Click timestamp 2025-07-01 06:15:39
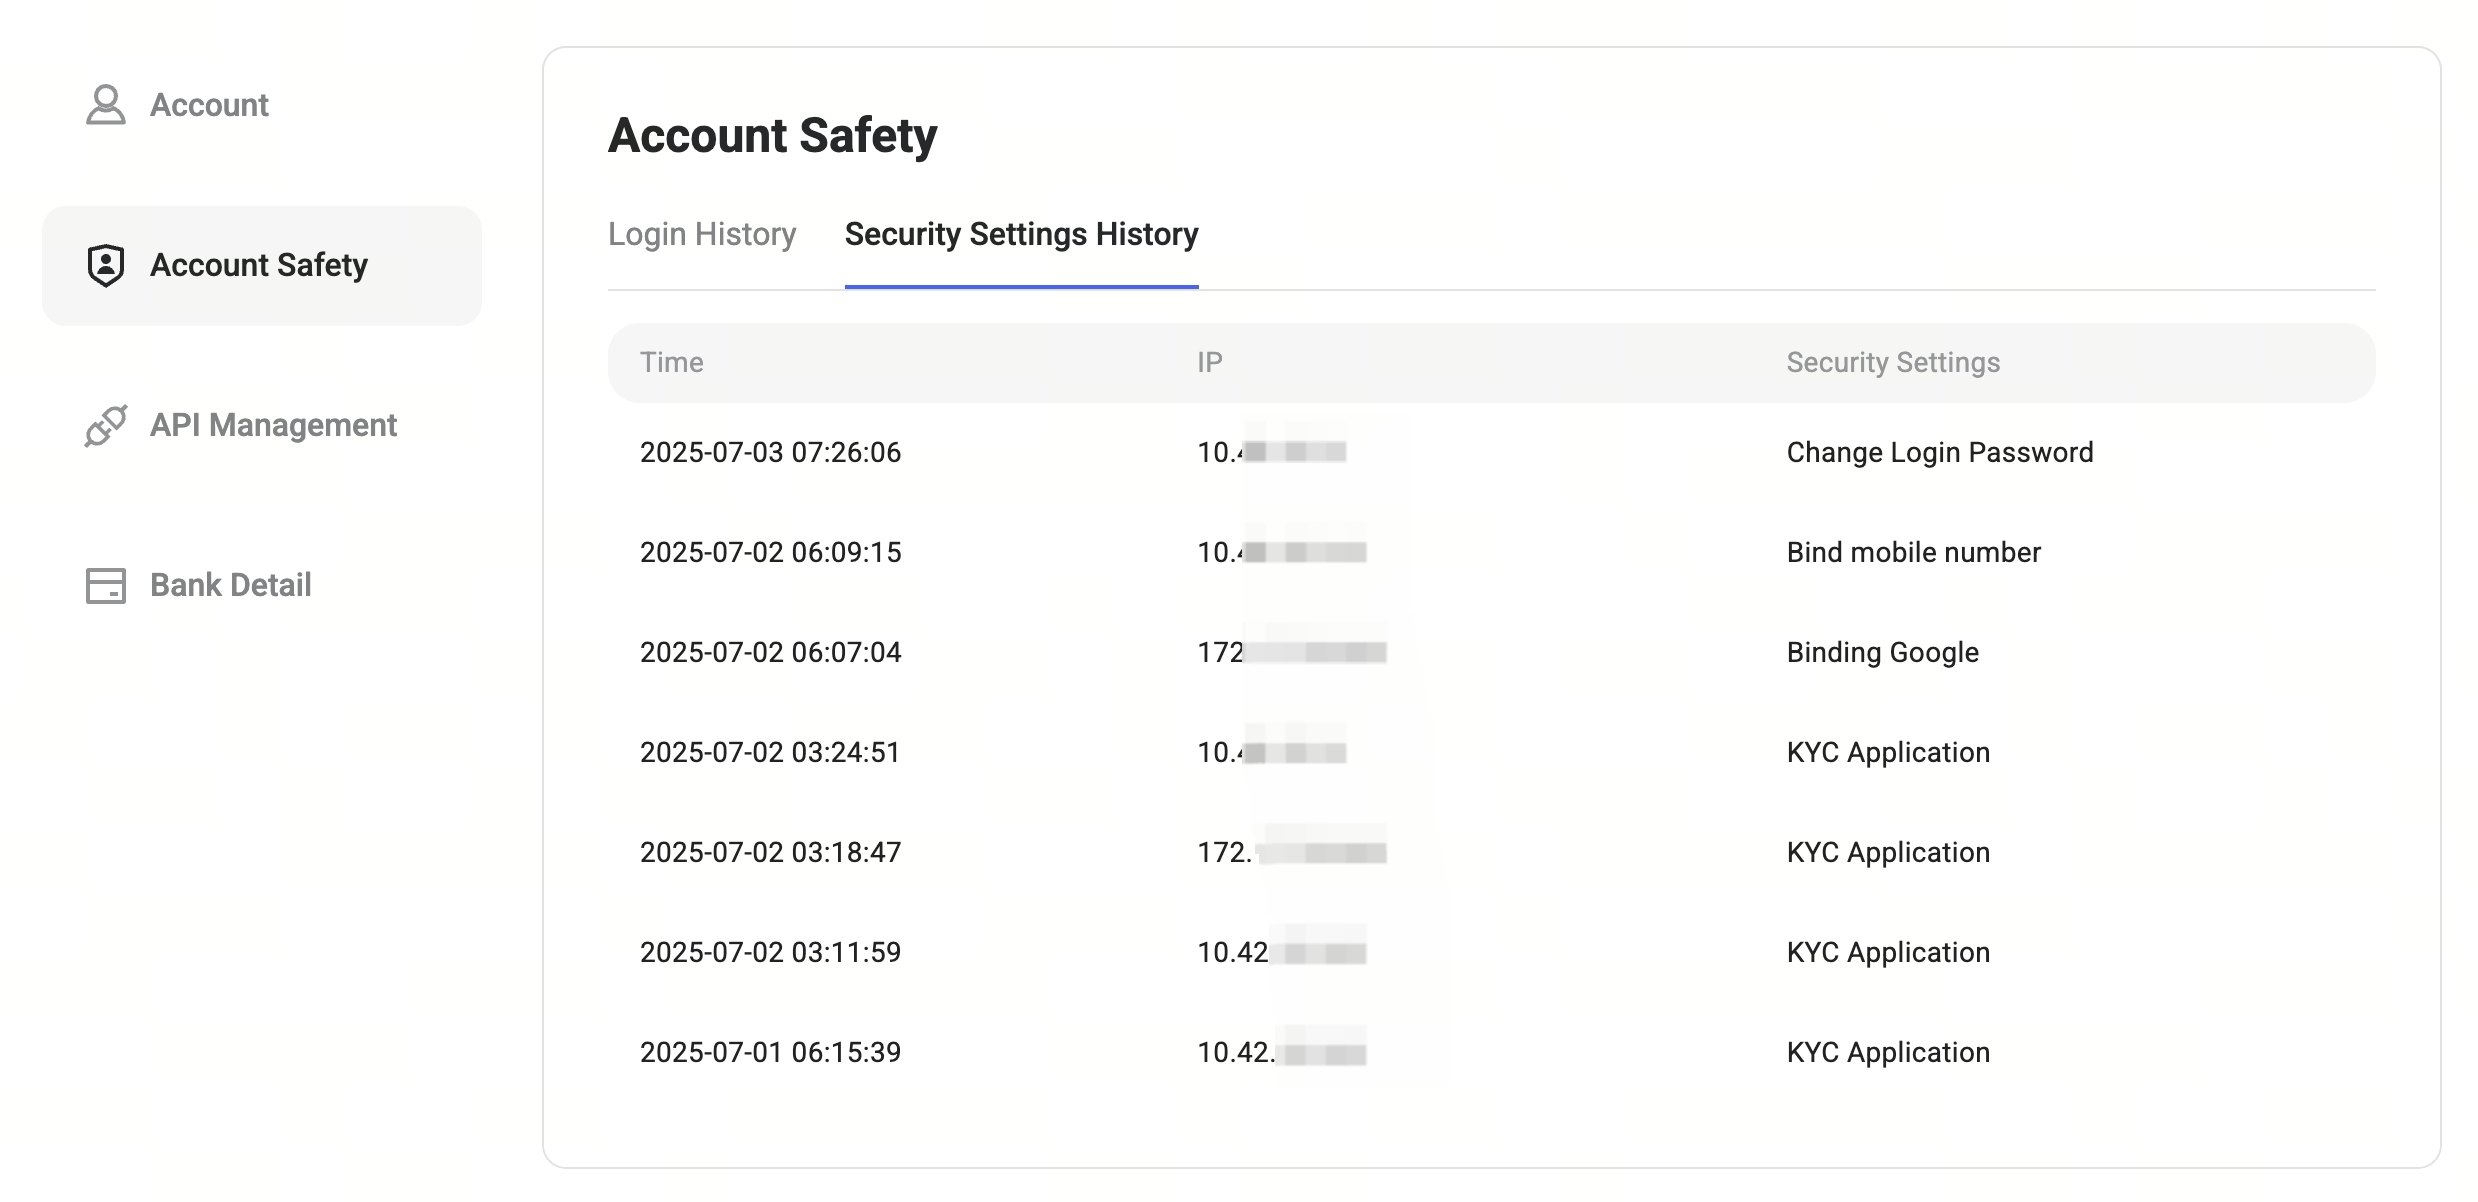The image size is (2478, 1202). tap(770, 1052)
